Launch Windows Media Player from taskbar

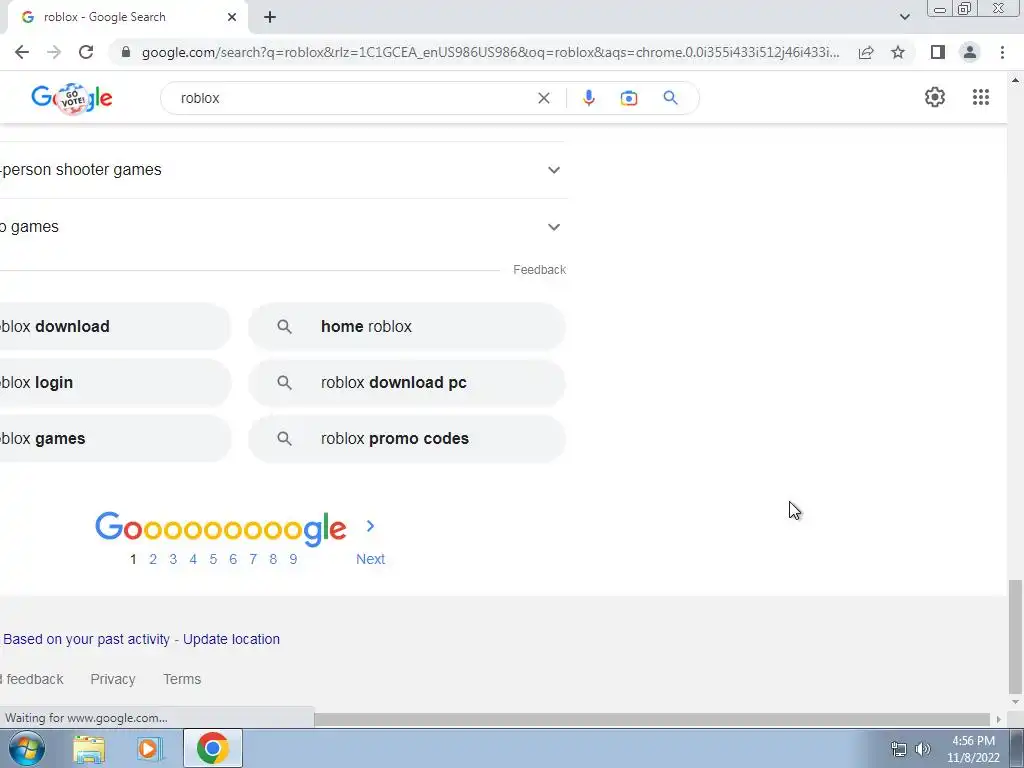(x=150, y=748)
